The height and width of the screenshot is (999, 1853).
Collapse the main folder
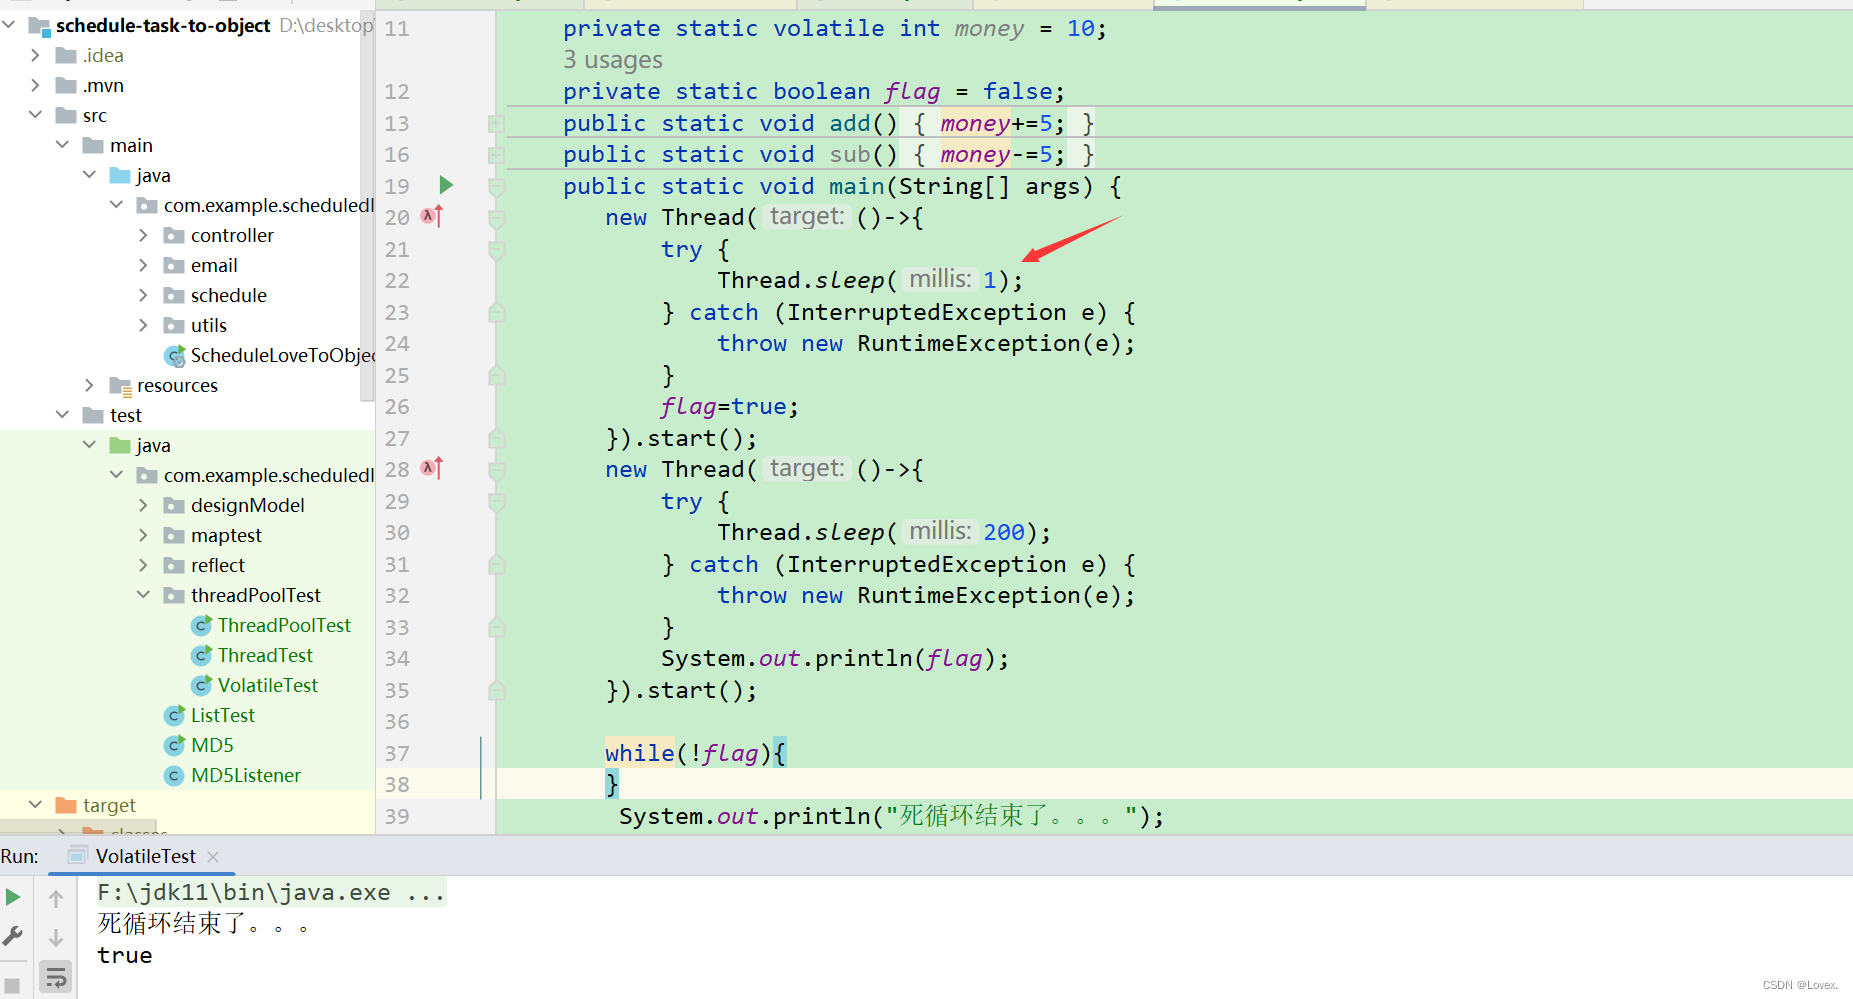pos(63,145)
